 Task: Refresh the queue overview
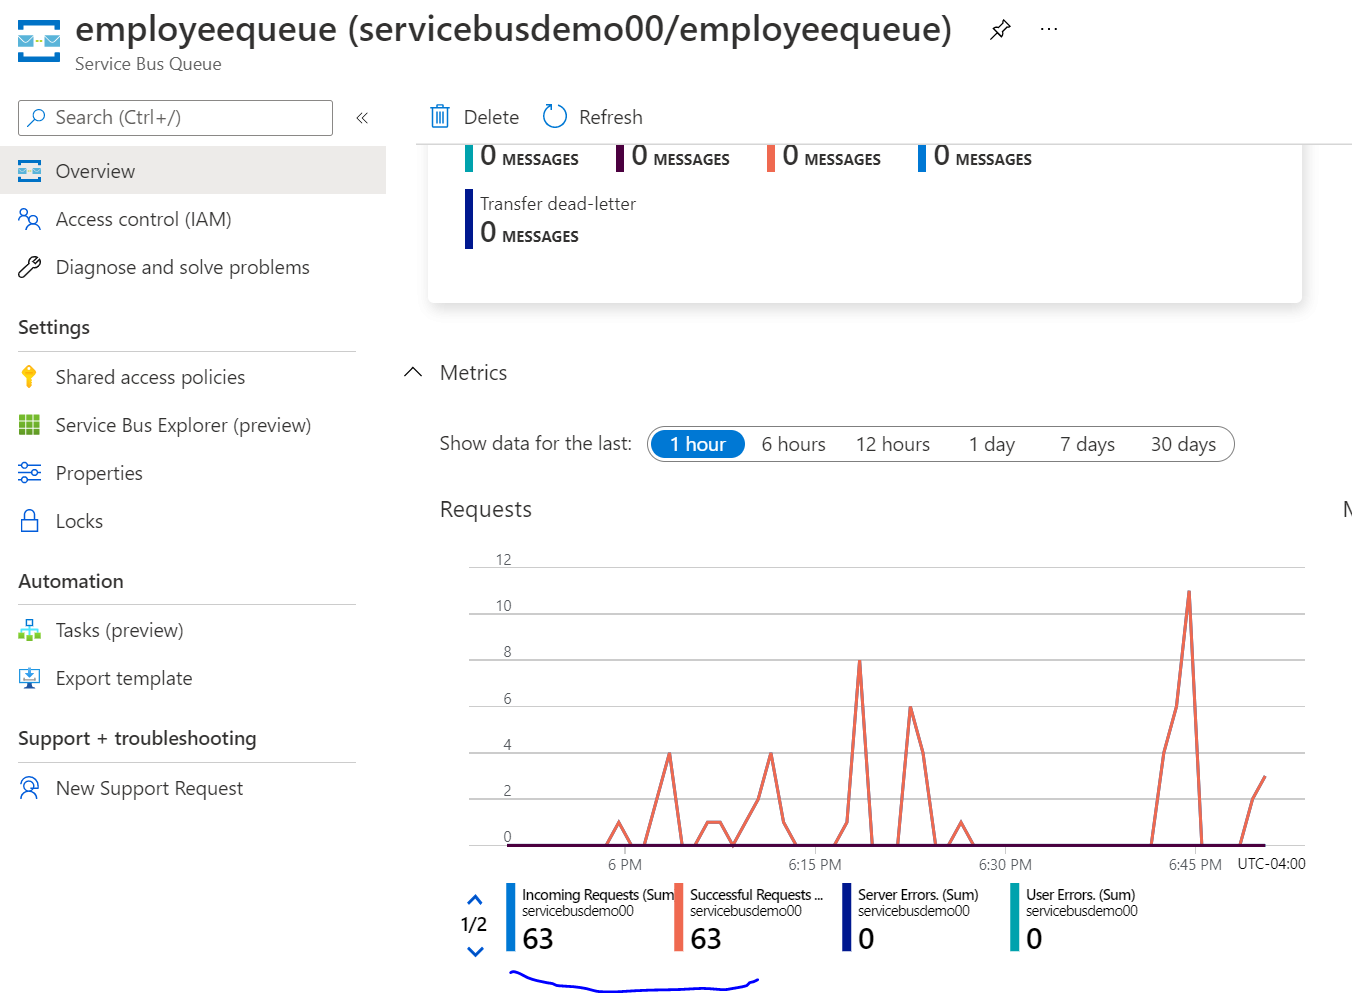coord(593,117)
